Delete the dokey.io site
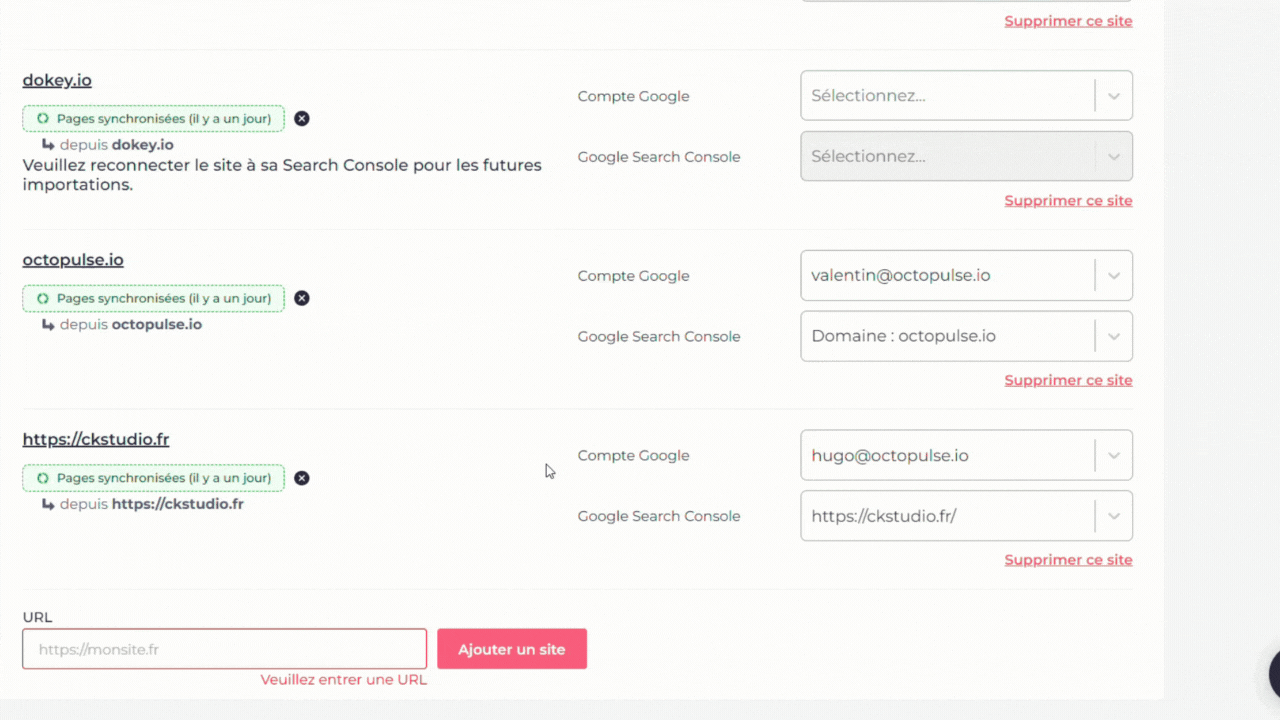The height and width of the screenshot is (720, 1280). (1068, 201)
